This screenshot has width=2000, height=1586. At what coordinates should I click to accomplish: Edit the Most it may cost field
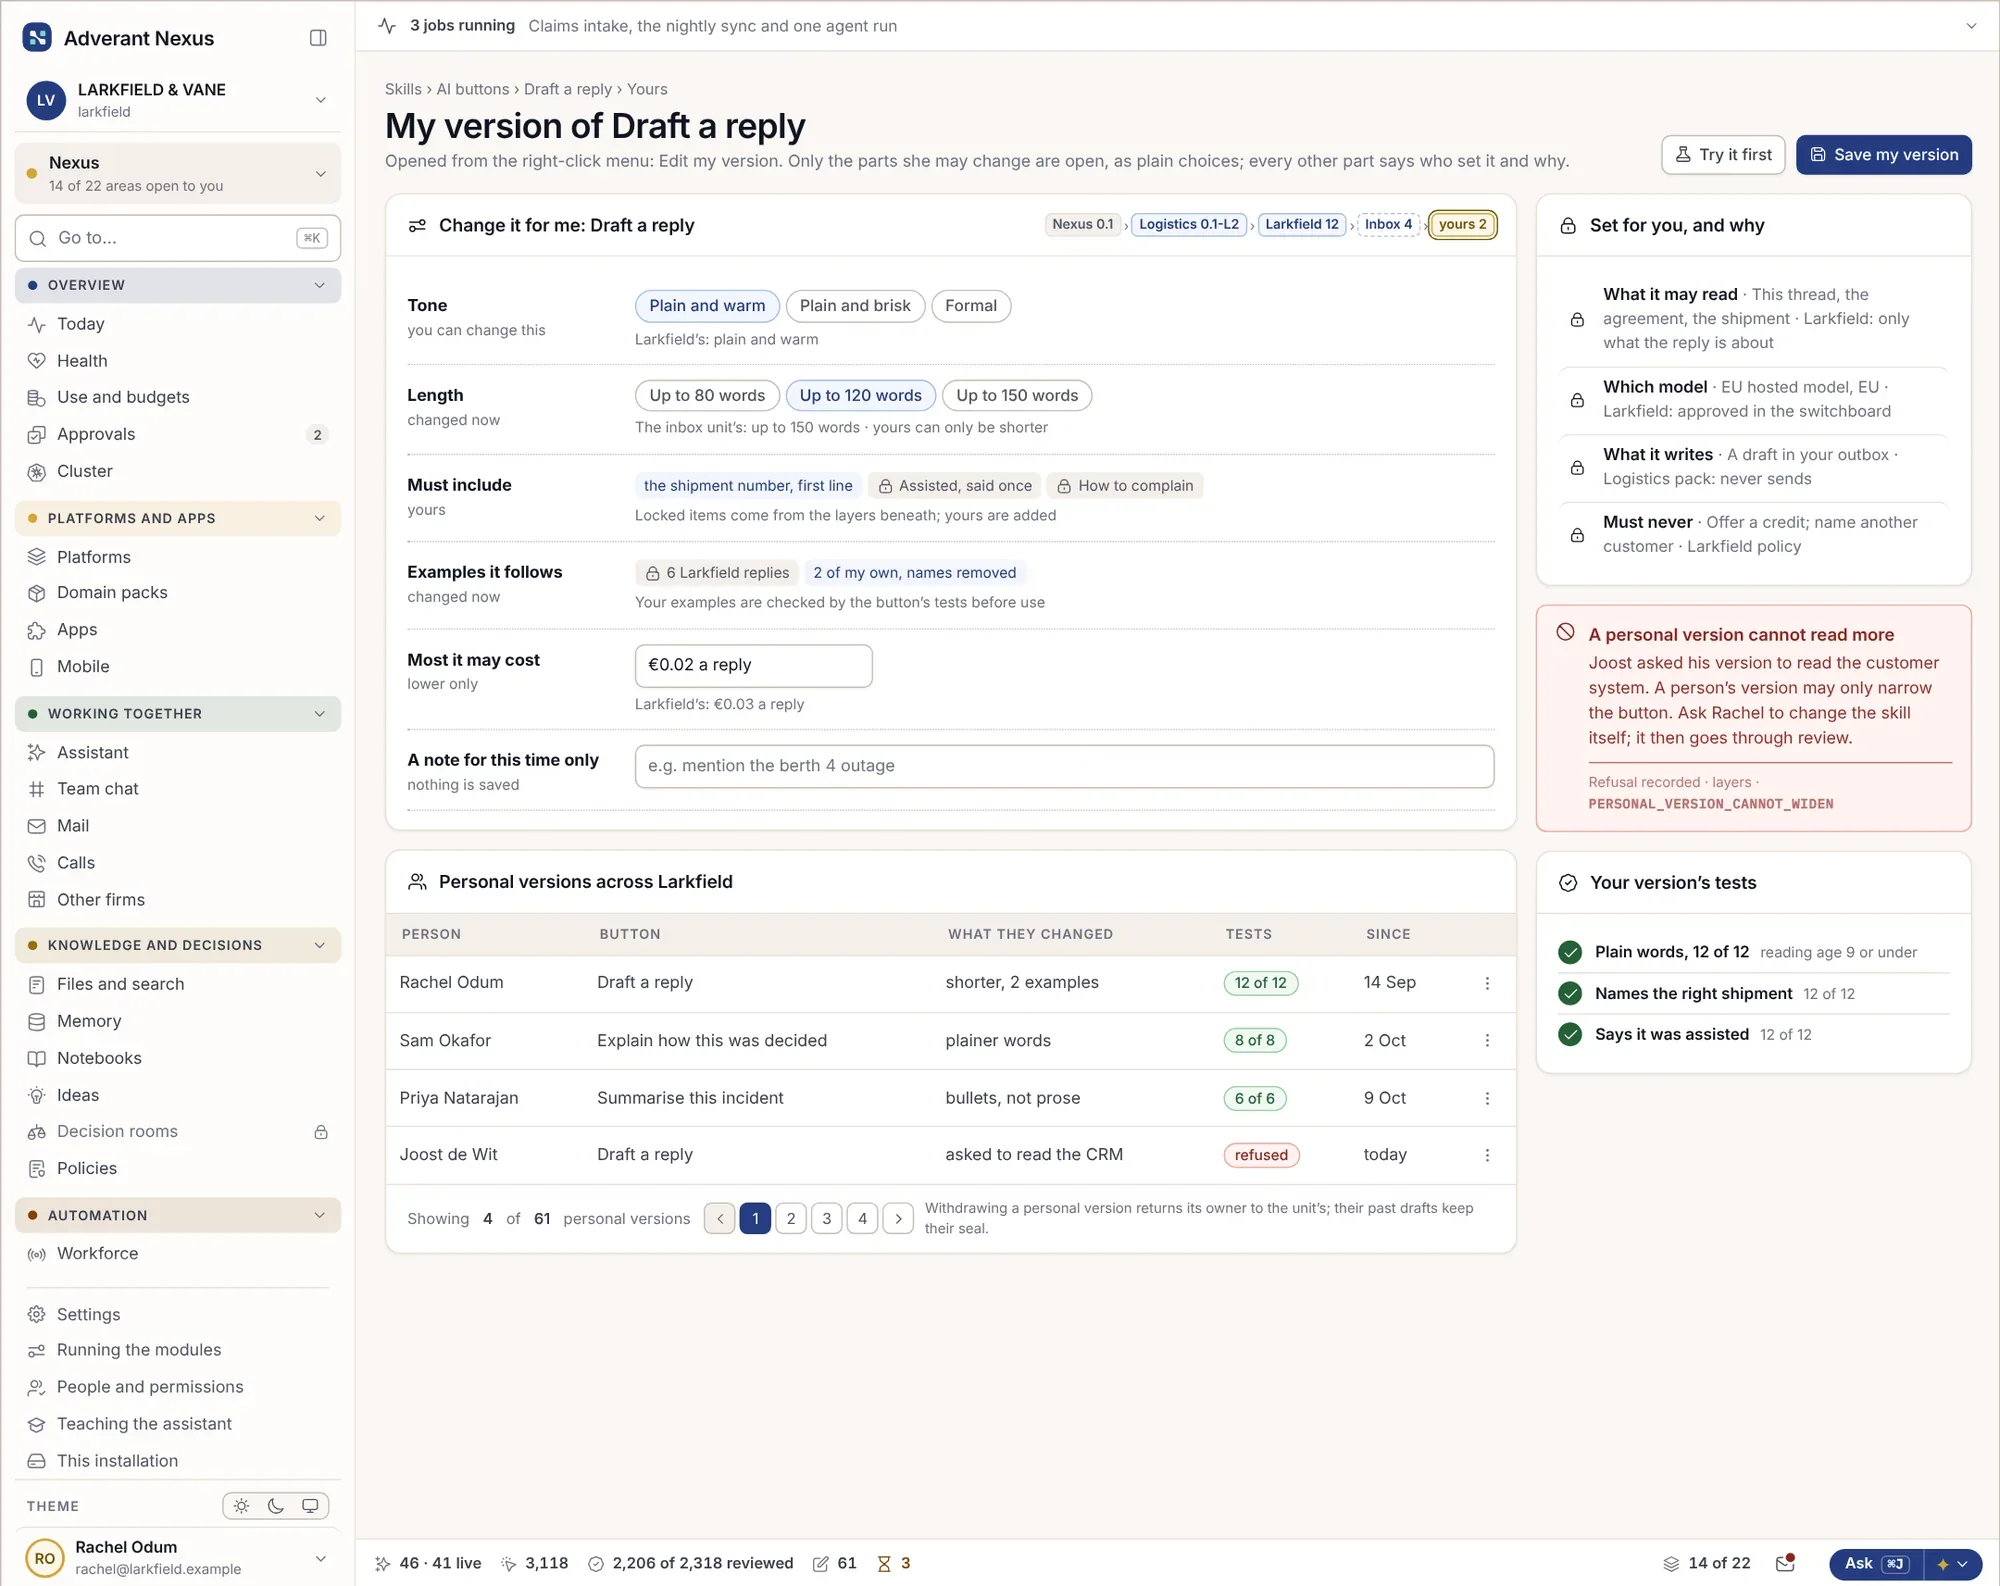(x=753, y=665)
